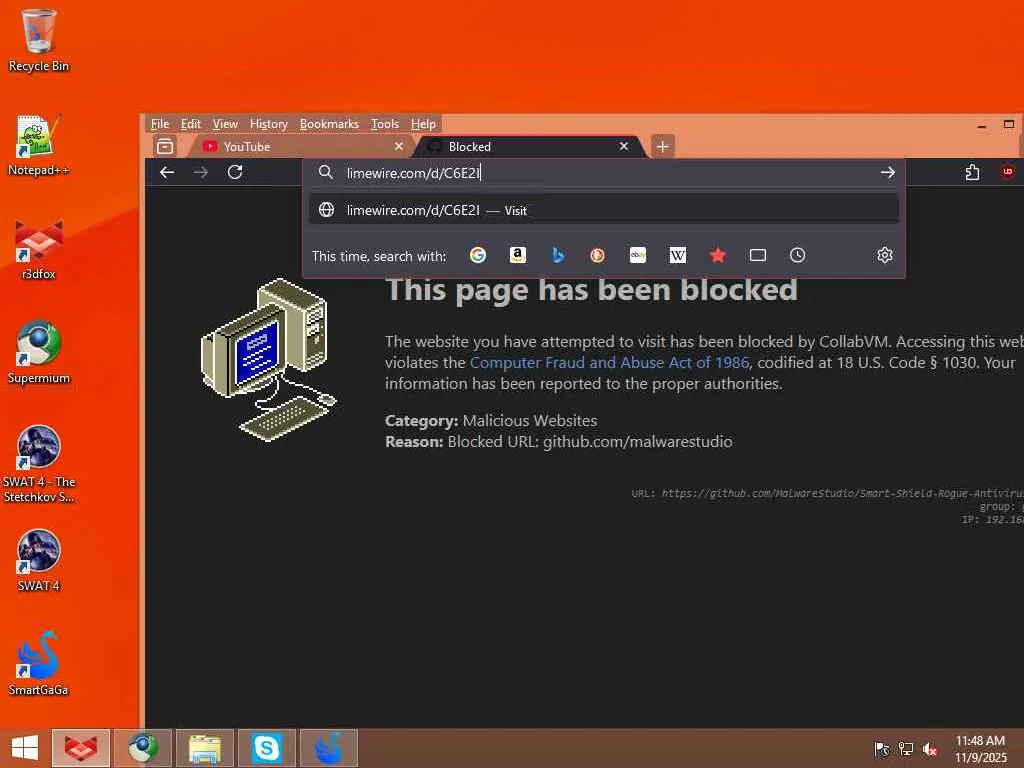Click r3dfox in the taskbar

pos(81,748)
